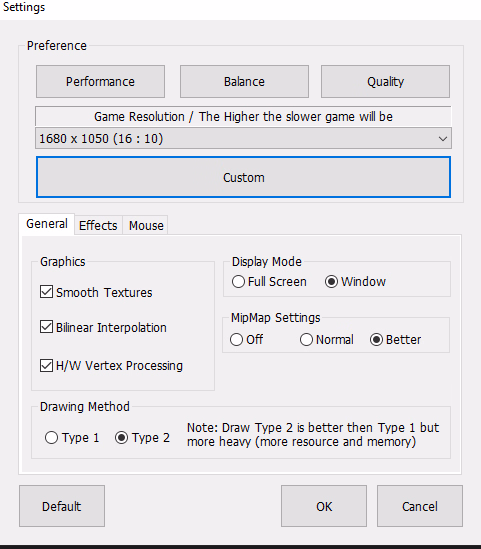This screenshot has width=481, height=549.
Task: Restore settings with Default button
Action: point(62,506)
